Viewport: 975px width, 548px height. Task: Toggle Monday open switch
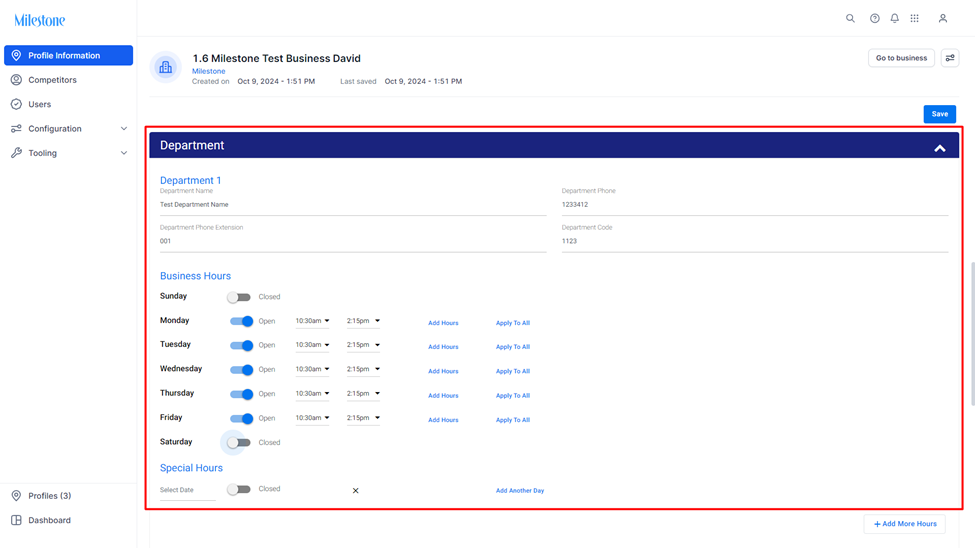click(241, 322)
